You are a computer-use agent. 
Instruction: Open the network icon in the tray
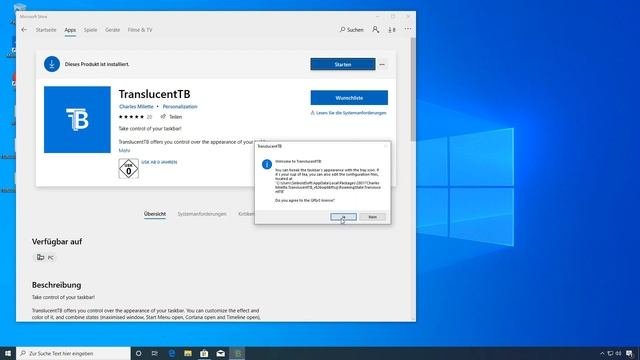(610, 353)
